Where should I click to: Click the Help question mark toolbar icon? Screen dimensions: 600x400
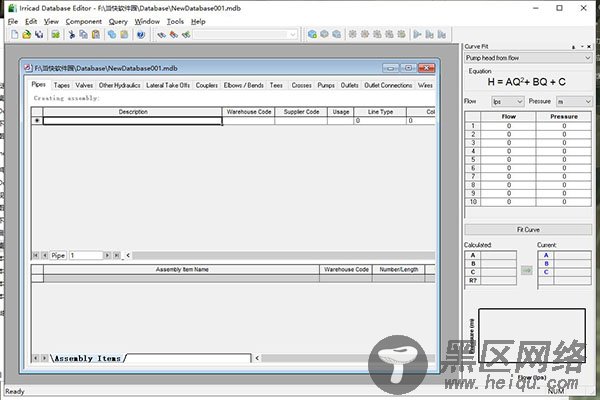click(x=141, y=35)
